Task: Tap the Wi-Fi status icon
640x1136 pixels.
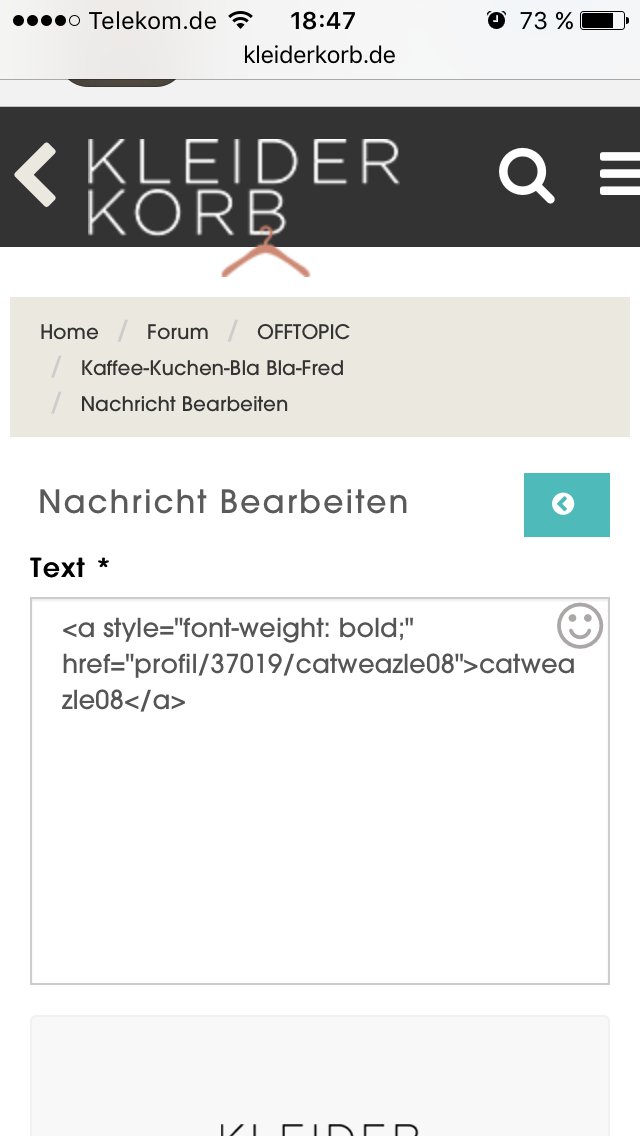Action: [x=240, y=20]
